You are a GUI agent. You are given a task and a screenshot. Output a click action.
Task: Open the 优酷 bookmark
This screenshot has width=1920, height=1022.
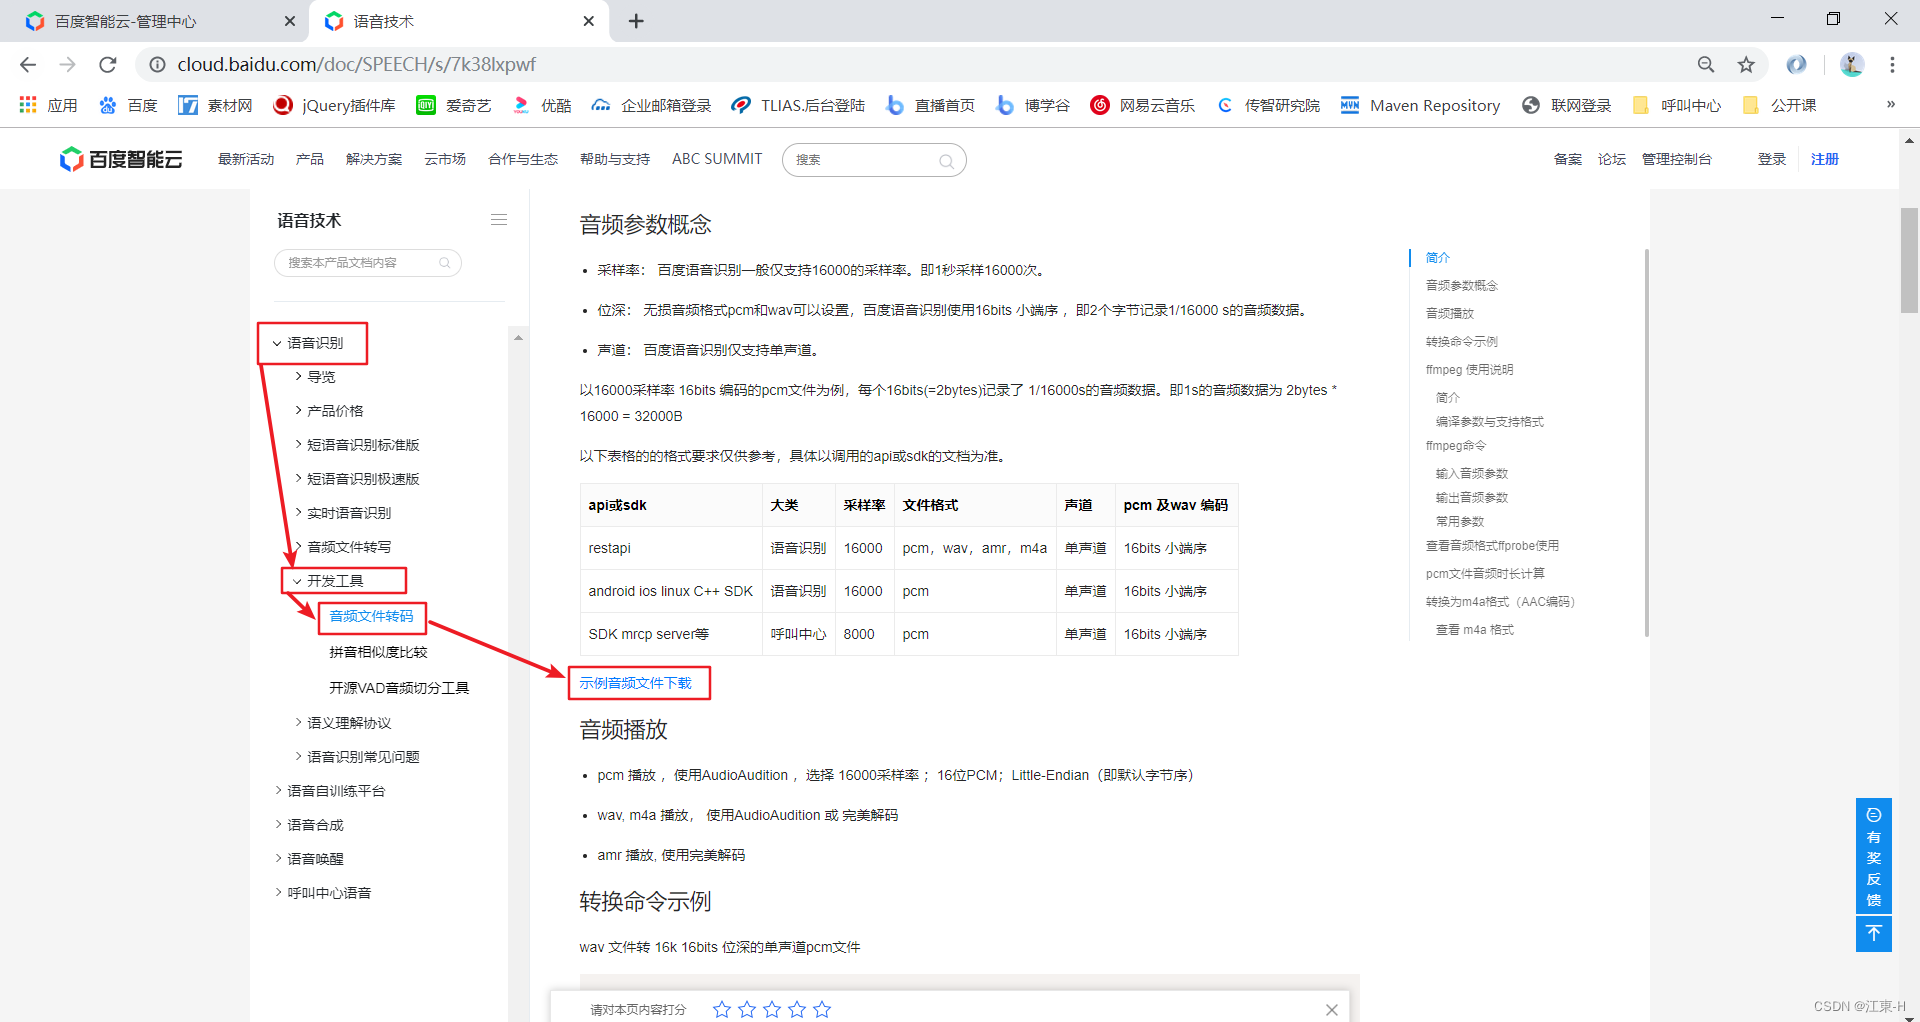coord(541,105)
